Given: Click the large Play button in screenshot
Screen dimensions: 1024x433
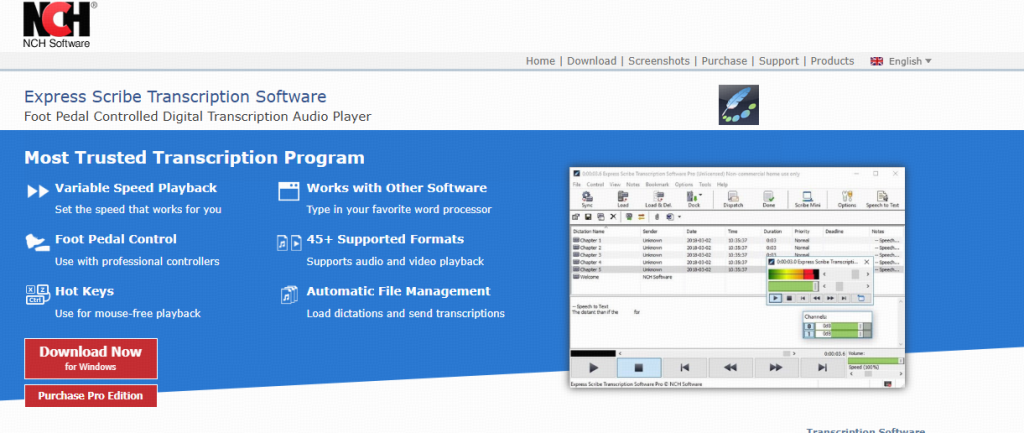Looking at the screenshot, I should (594, 368).
